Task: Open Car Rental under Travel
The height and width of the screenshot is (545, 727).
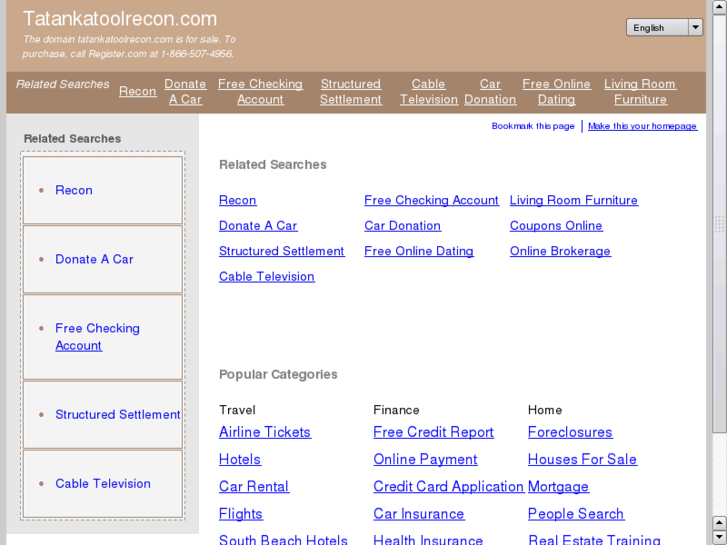Action: (x=254, y=487)
